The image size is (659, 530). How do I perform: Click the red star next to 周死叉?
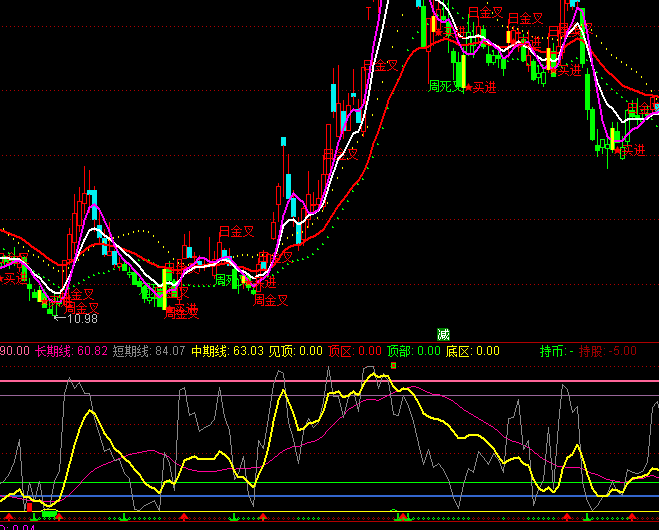click(468, 88)
